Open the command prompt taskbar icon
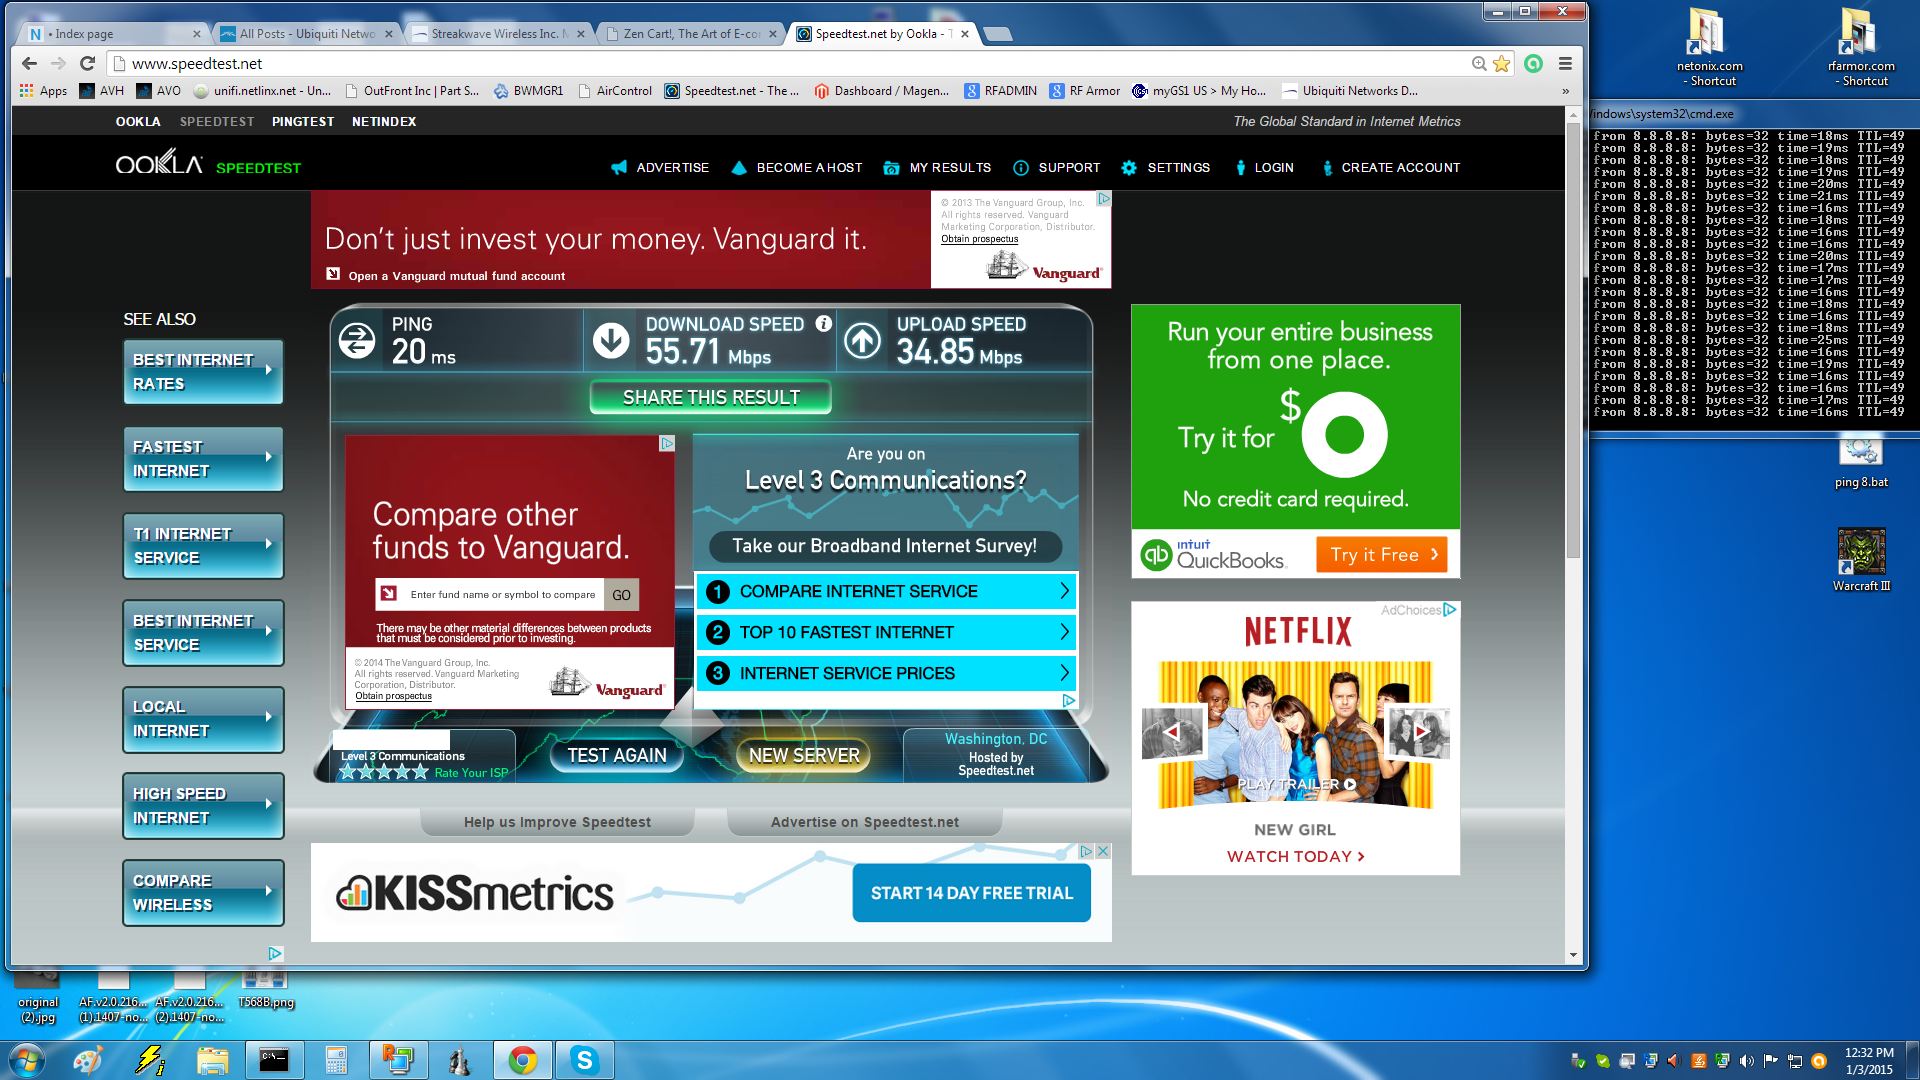Image resolution: width=1920 pixels, height=1080 pixels. click(x=274, y=1060)
